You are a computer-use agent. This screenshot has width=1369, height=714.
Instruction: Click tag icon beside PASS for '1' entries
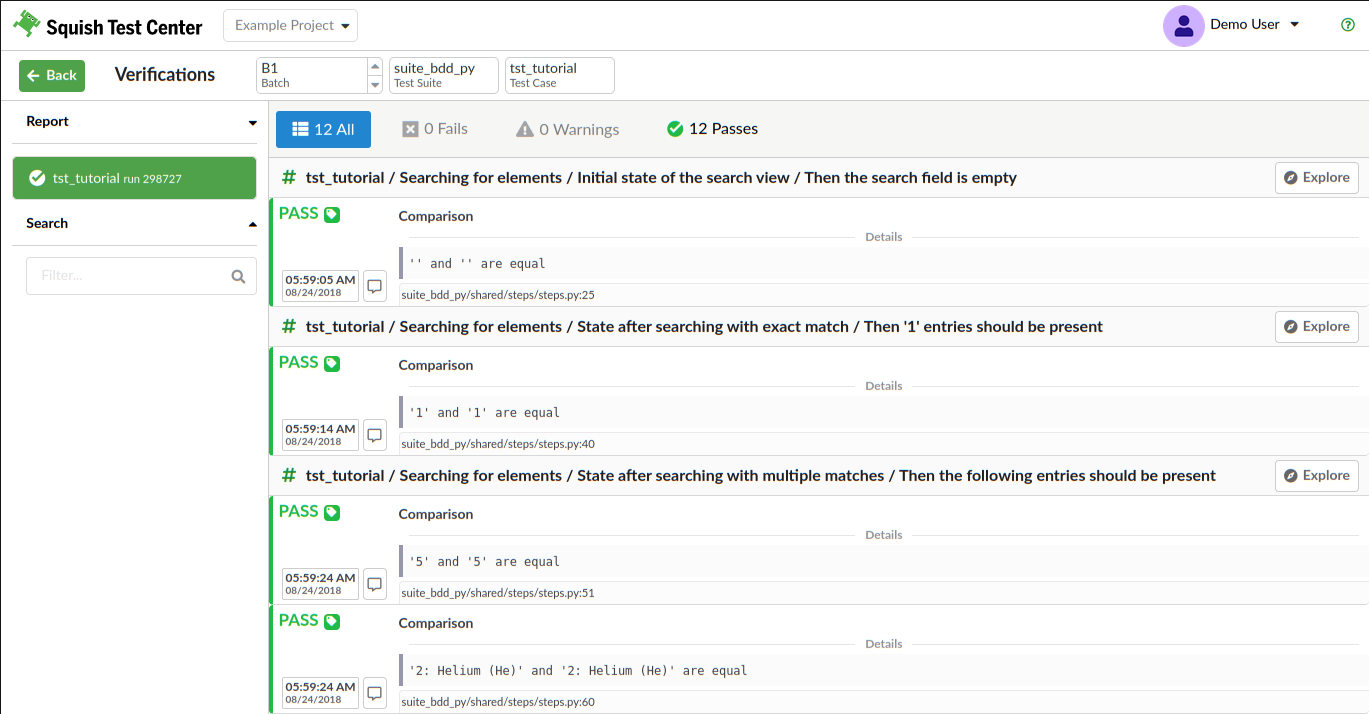tap(332, 363)
